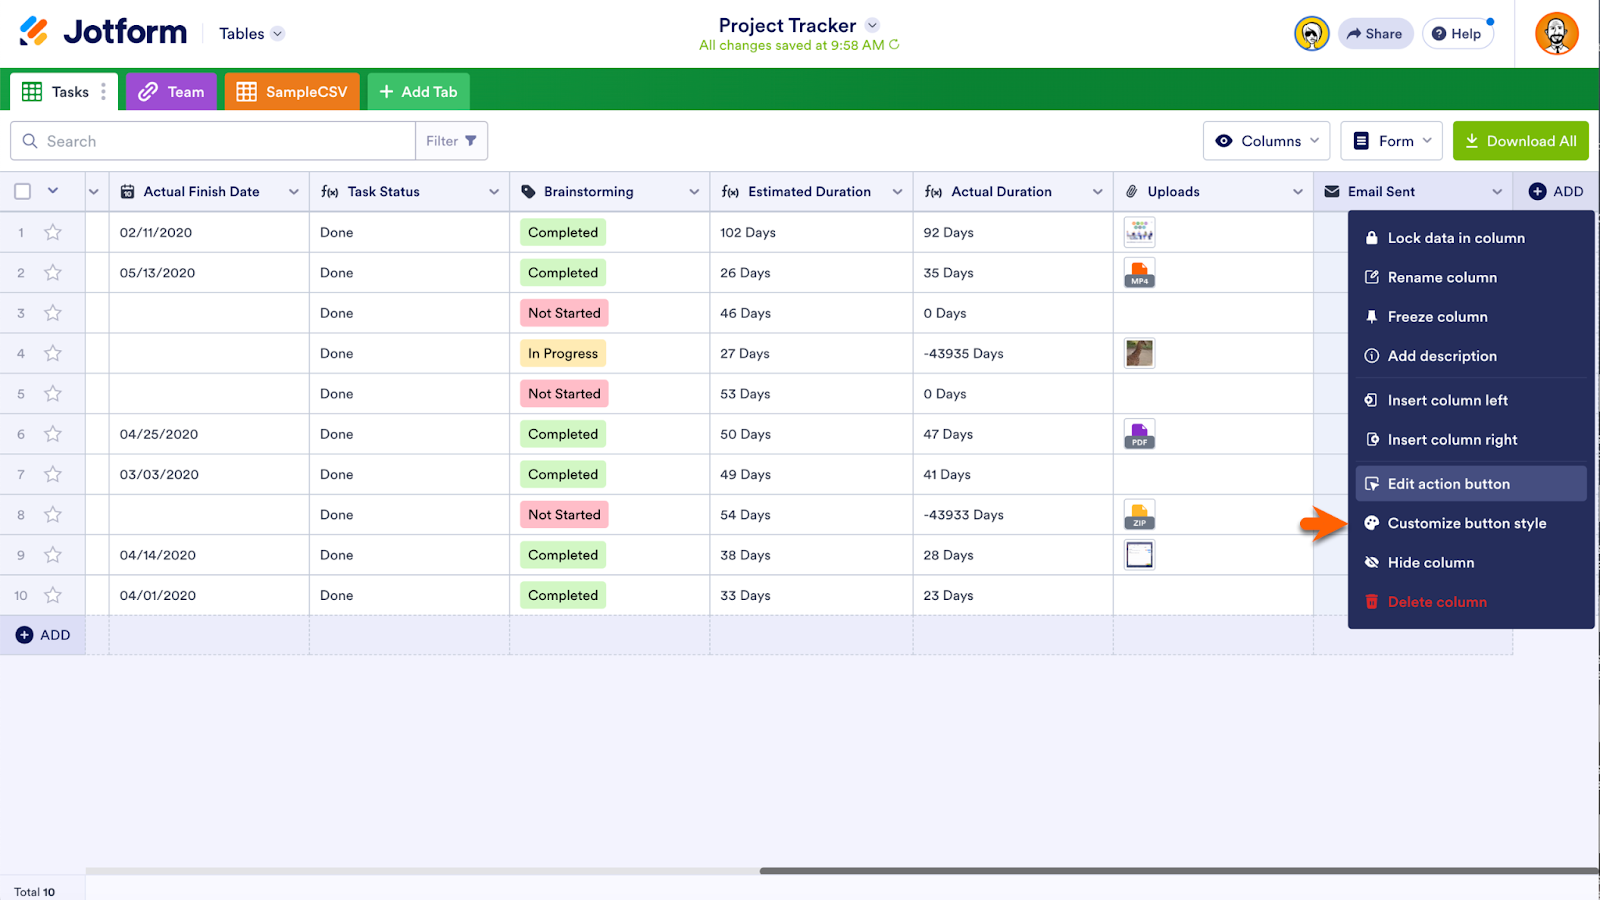Click the Not Started tag in row 3
This screenshot has height=900, width=1600.
(x=564, y=313)
